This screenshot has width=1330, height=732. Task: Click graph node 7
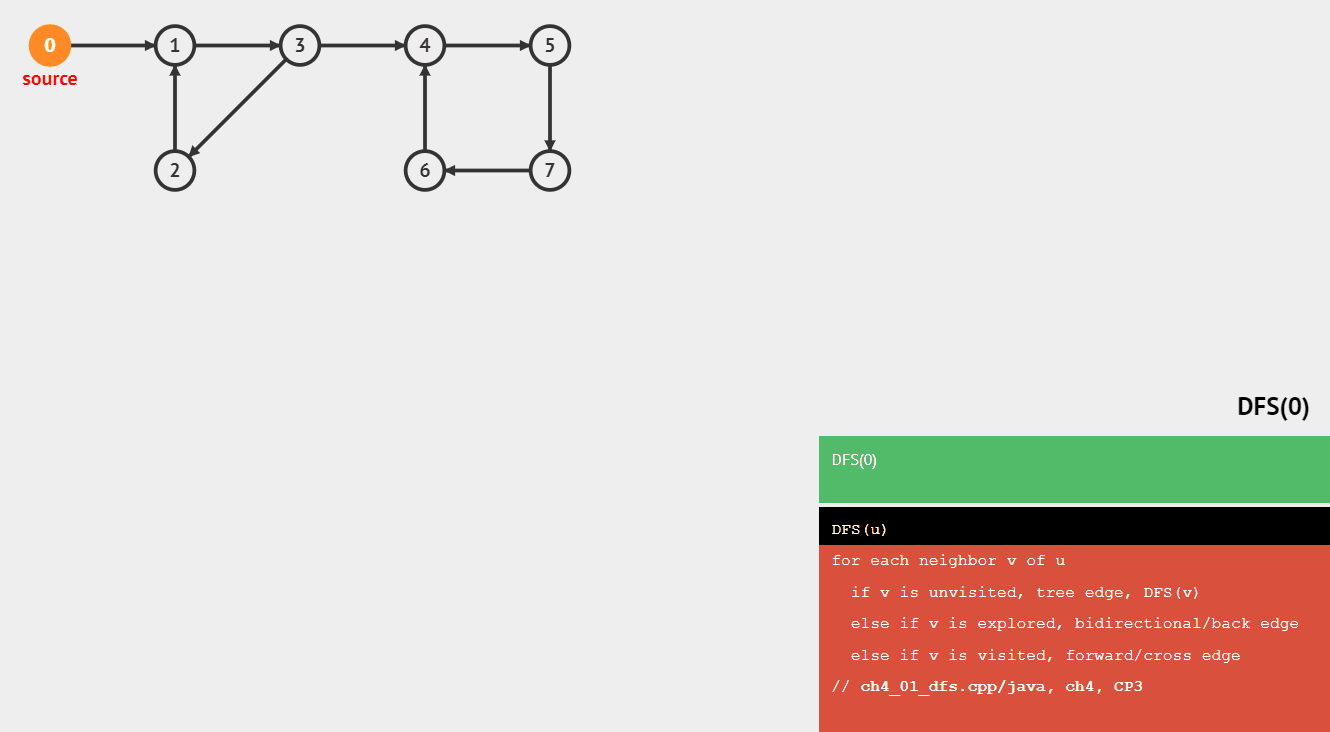coord(549,170)
